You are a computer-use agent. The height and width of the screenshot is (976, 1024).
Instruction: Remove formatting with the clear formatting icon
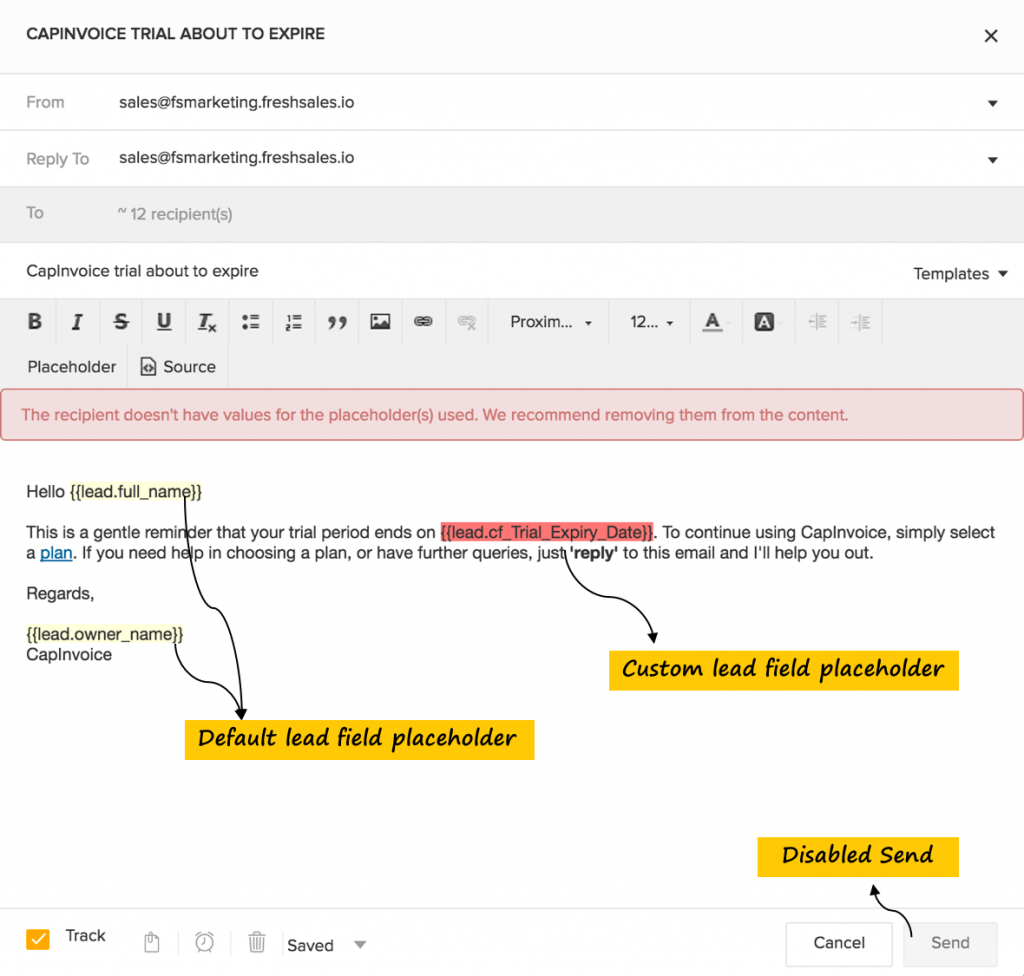(x=466, y=321)
